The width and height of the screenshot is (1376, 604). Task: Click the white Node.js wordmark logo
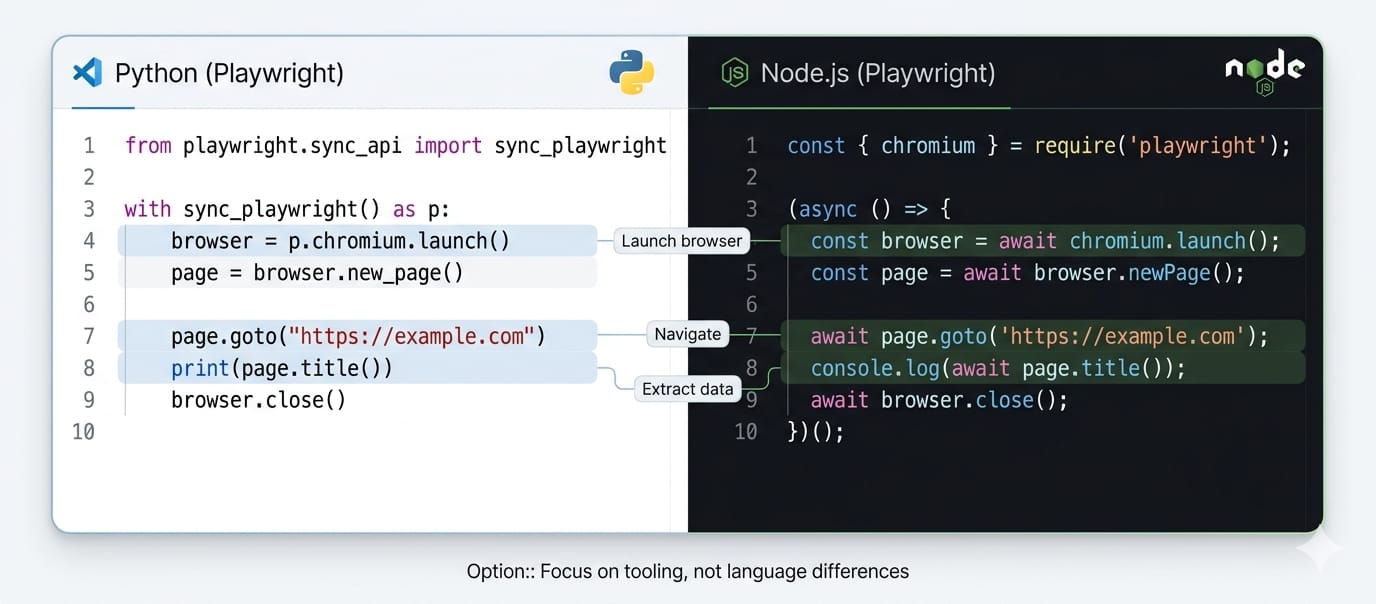click(x=1264, y=70)
